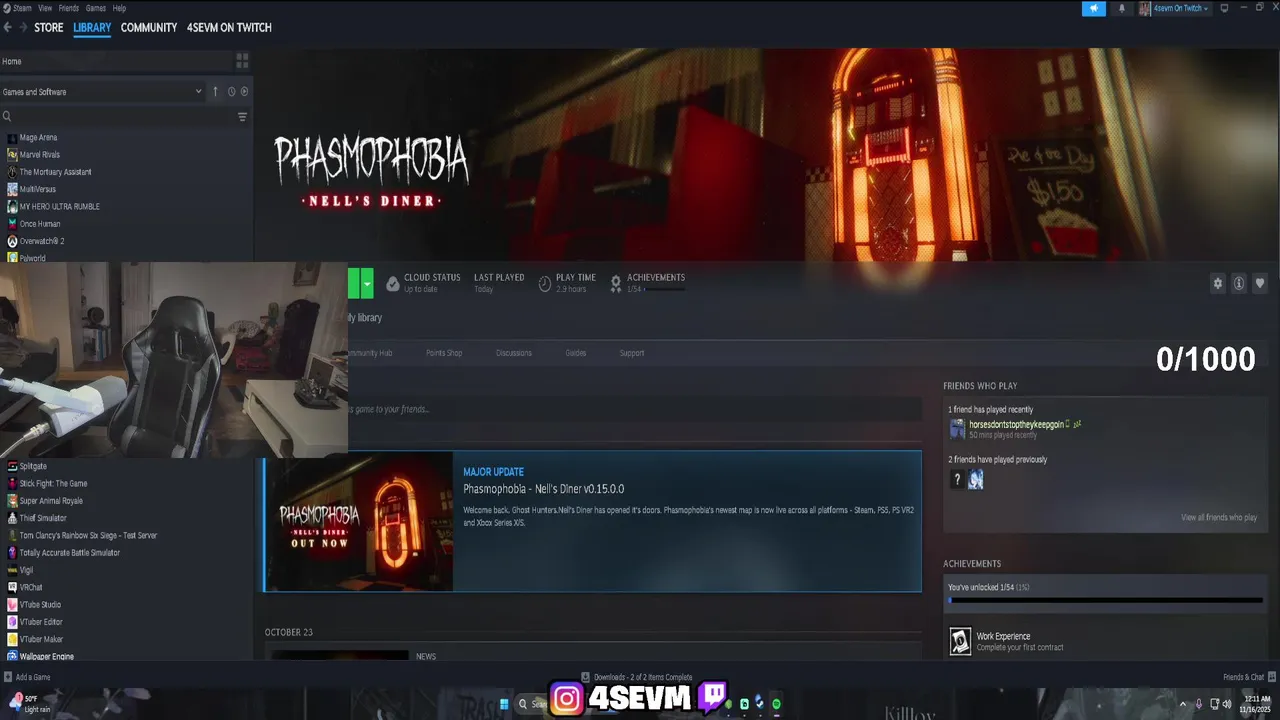1280x720 pixels.
Task: Click the back navigation arrow
Action: pyautogui.click(x=8, y=28)
